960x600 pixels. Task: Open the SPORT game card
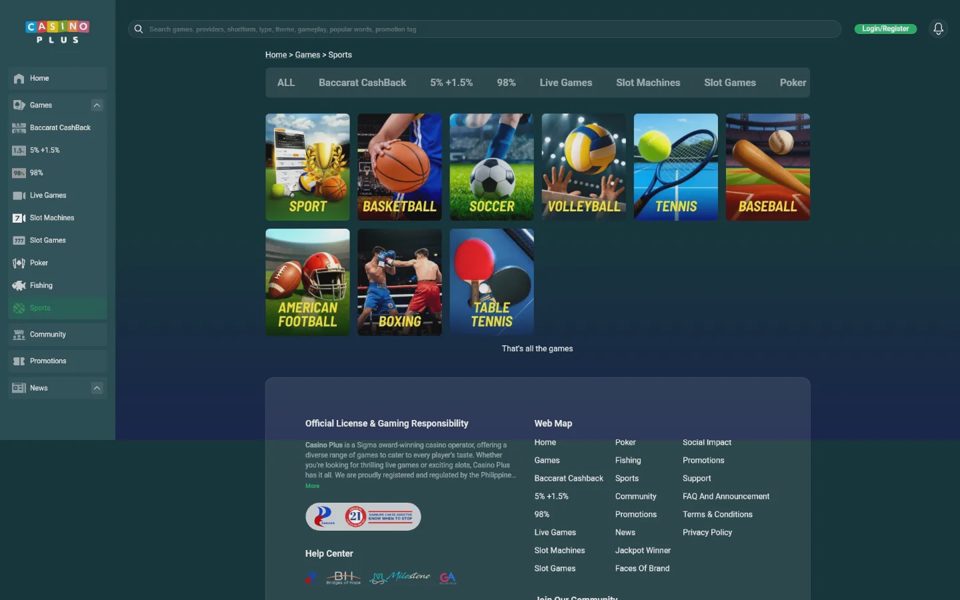307,167
